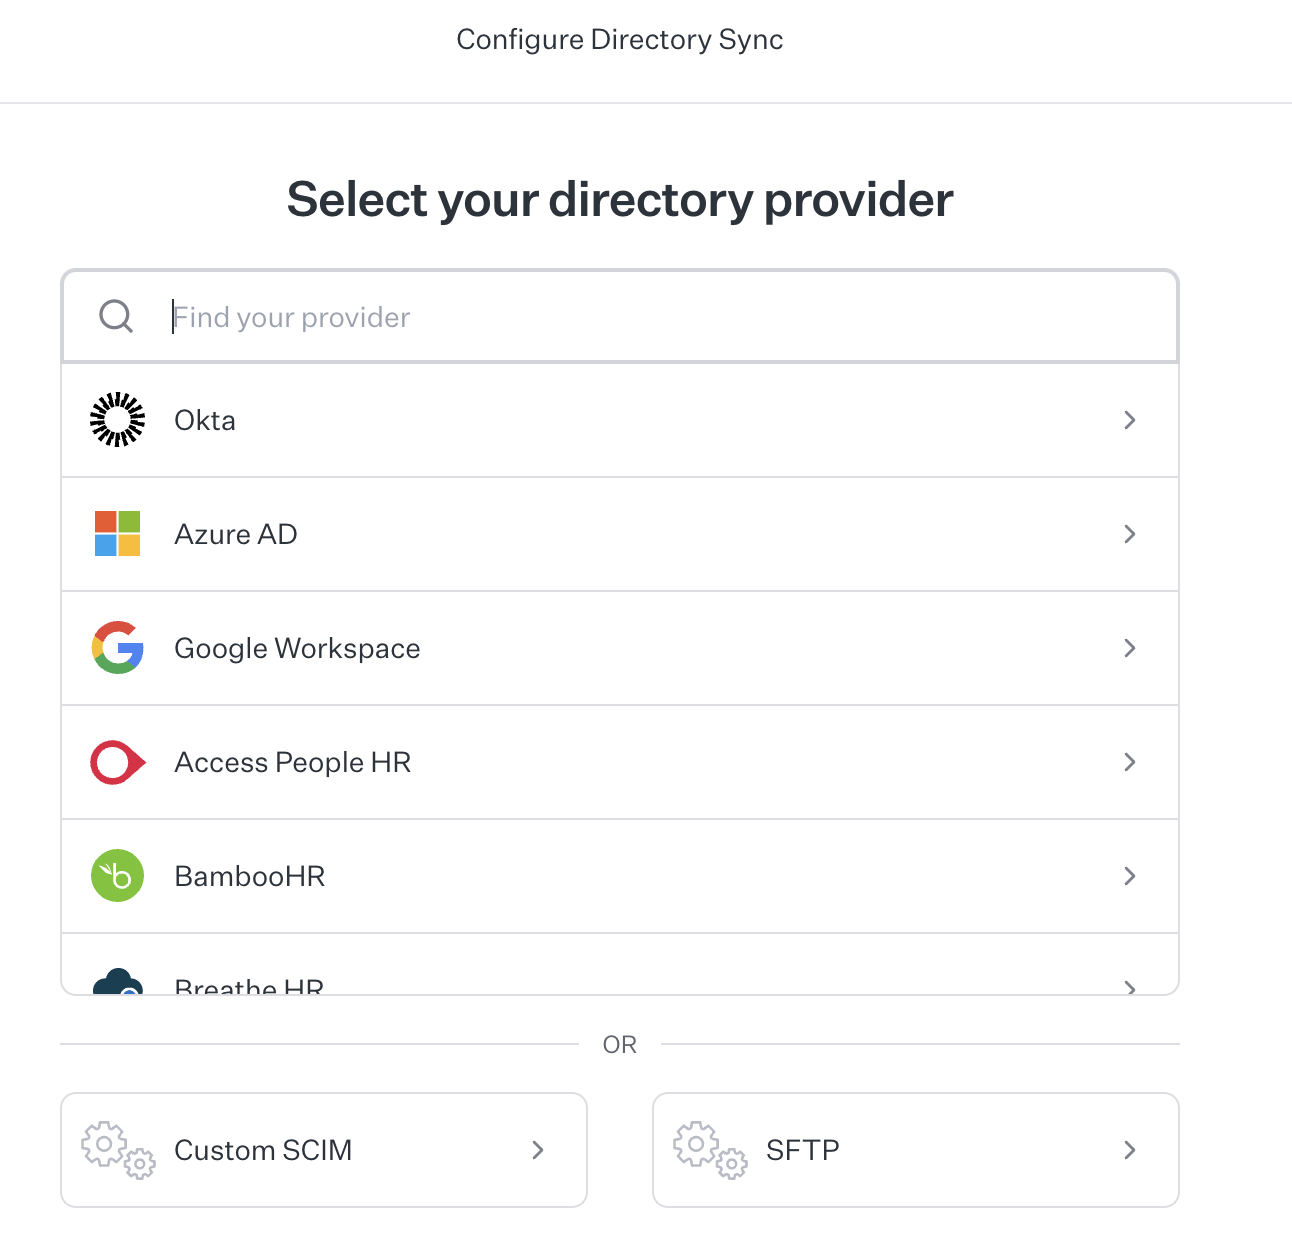Screen dimensions: 1292x1260
Task: Open Okta using its chevron arrow
Action: click(x=1130, y=420)
